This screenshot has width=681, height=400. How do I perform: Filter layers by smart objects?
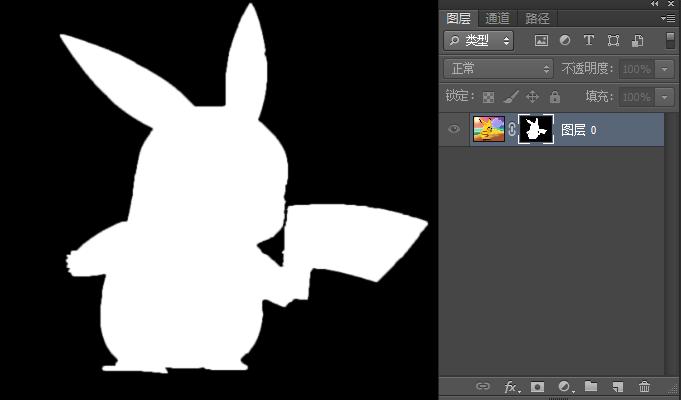[x=637, y=41]
